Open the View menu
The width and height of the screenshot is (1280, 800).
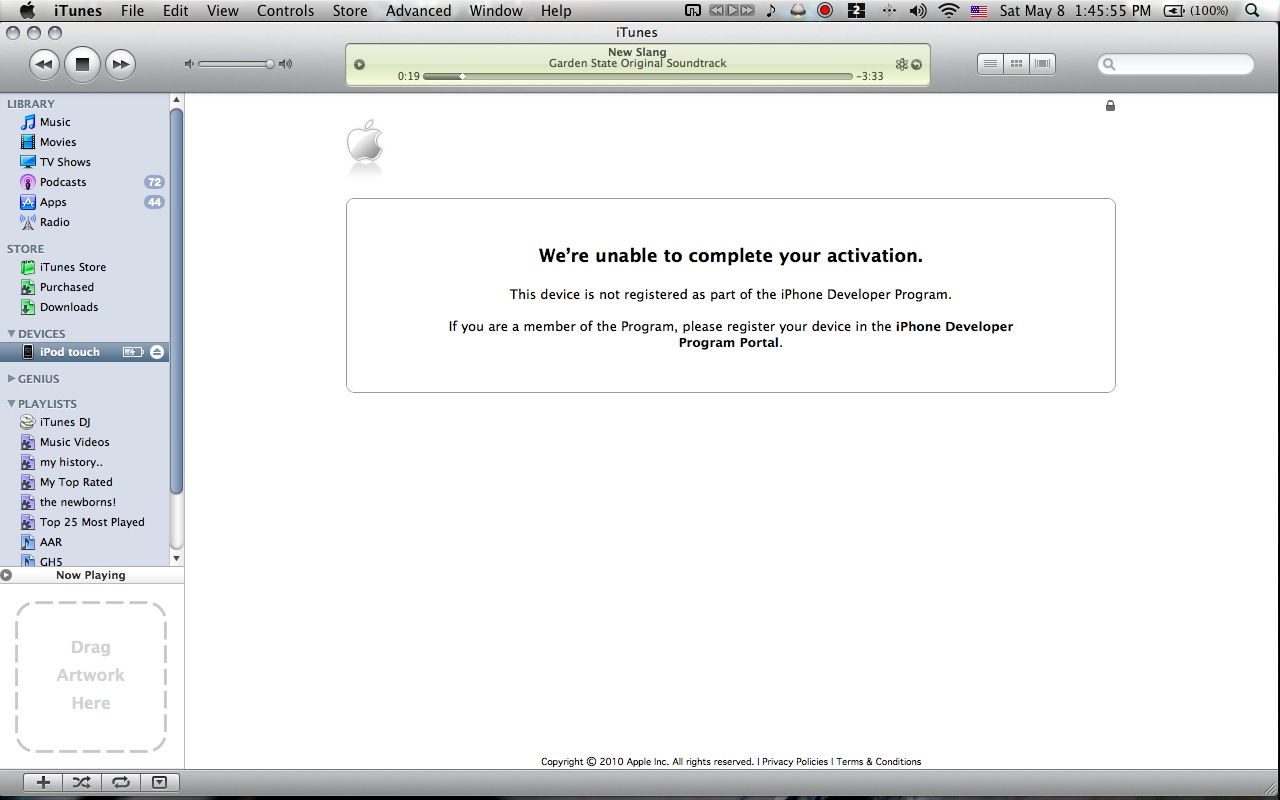click(222, 11)
